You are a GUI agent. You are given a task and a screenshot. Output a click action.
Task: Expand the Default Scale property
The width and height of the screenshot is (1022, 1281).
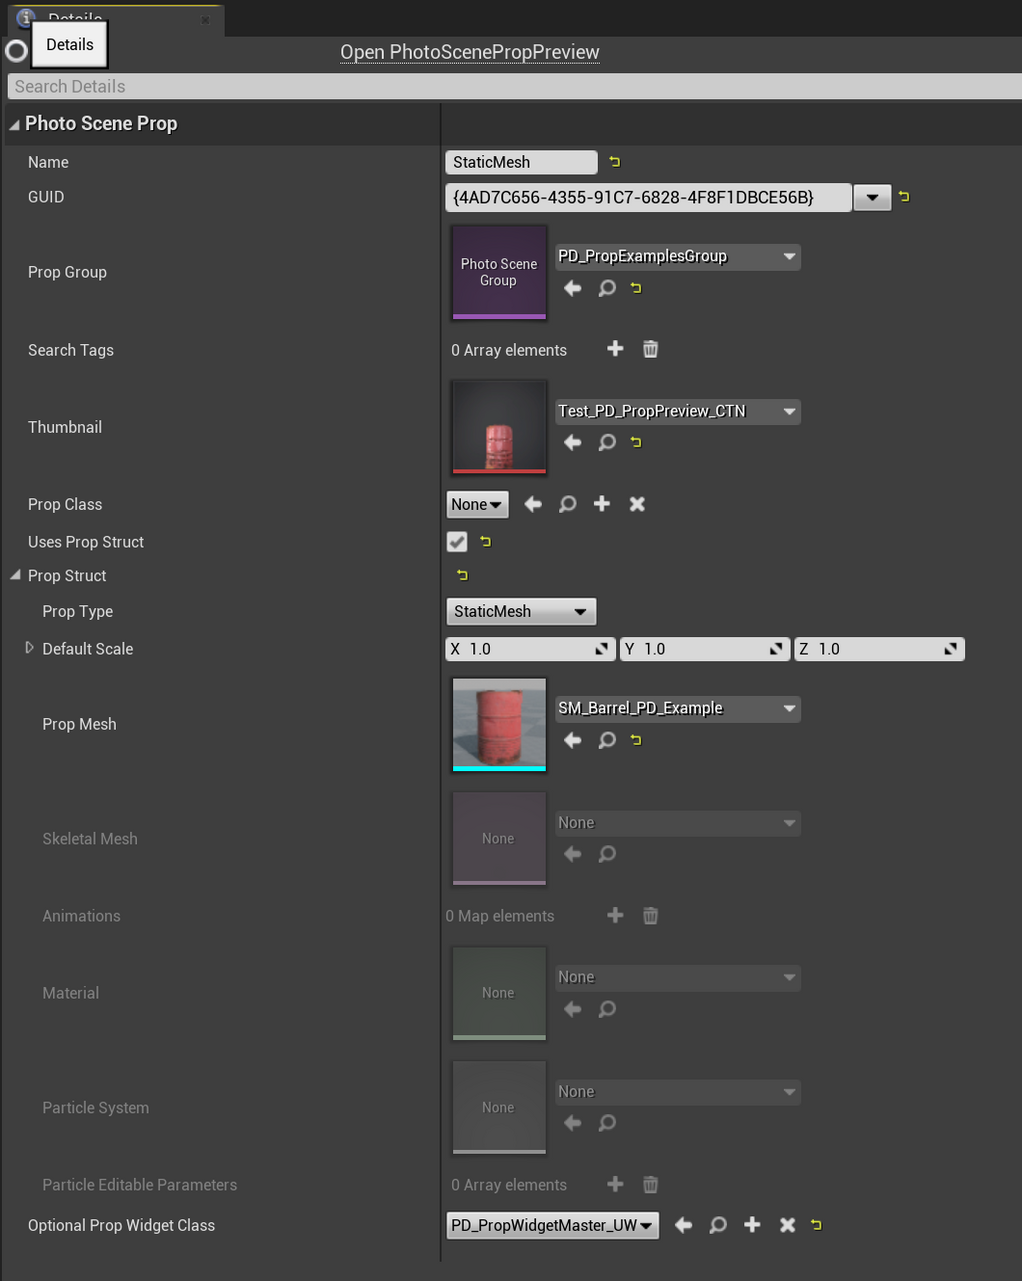[x=30, y=648]
